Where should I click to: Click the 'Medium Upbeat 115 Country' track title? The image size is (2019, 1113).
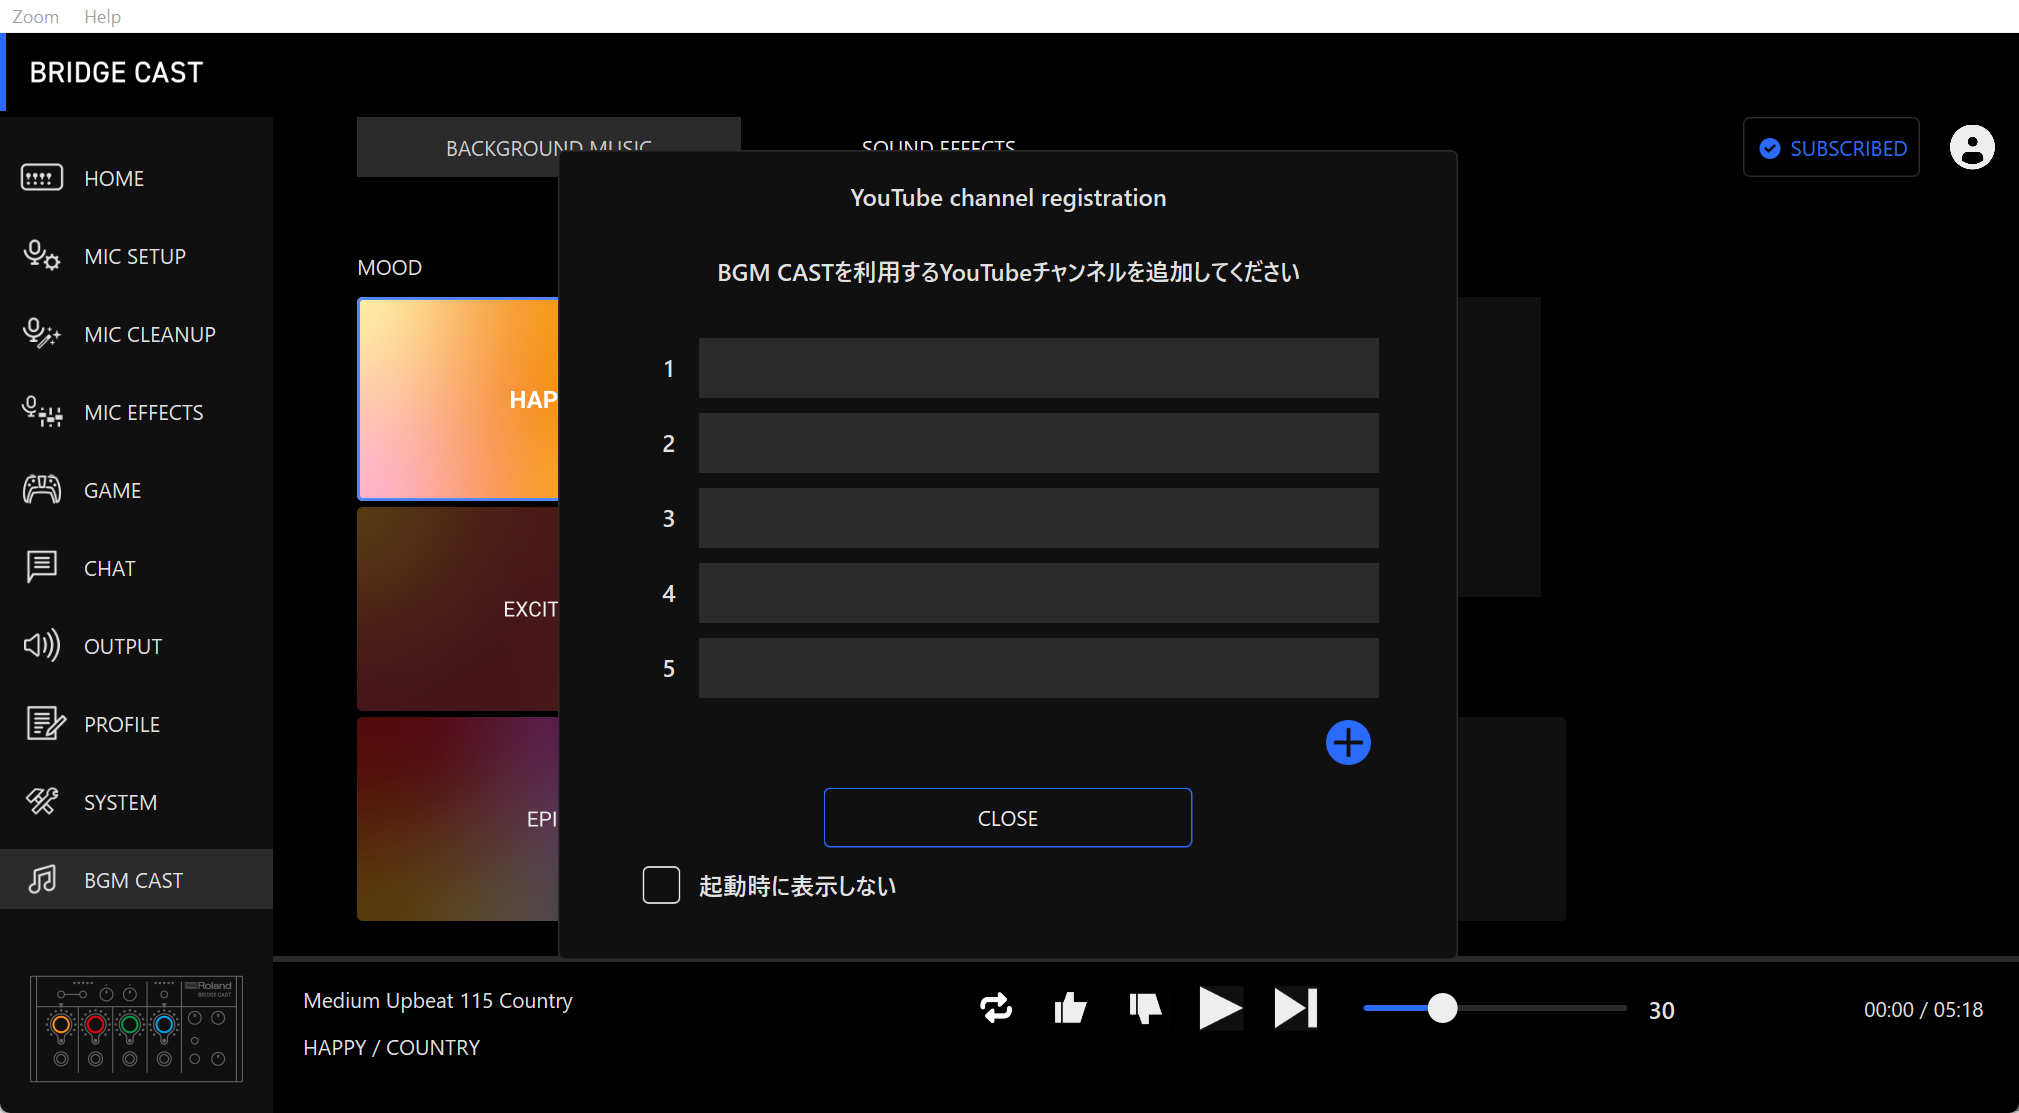point(438,1001)
